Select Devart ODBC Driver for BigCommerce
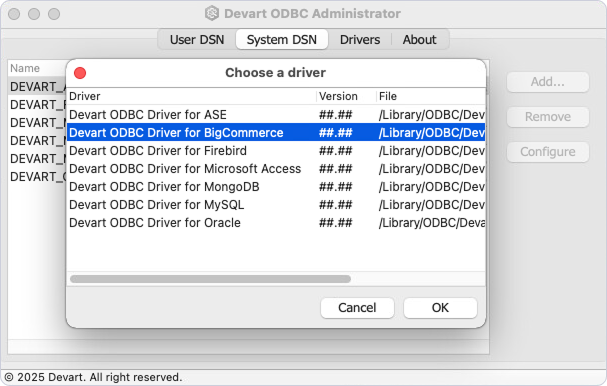607x386 pixels. (276, 132)
